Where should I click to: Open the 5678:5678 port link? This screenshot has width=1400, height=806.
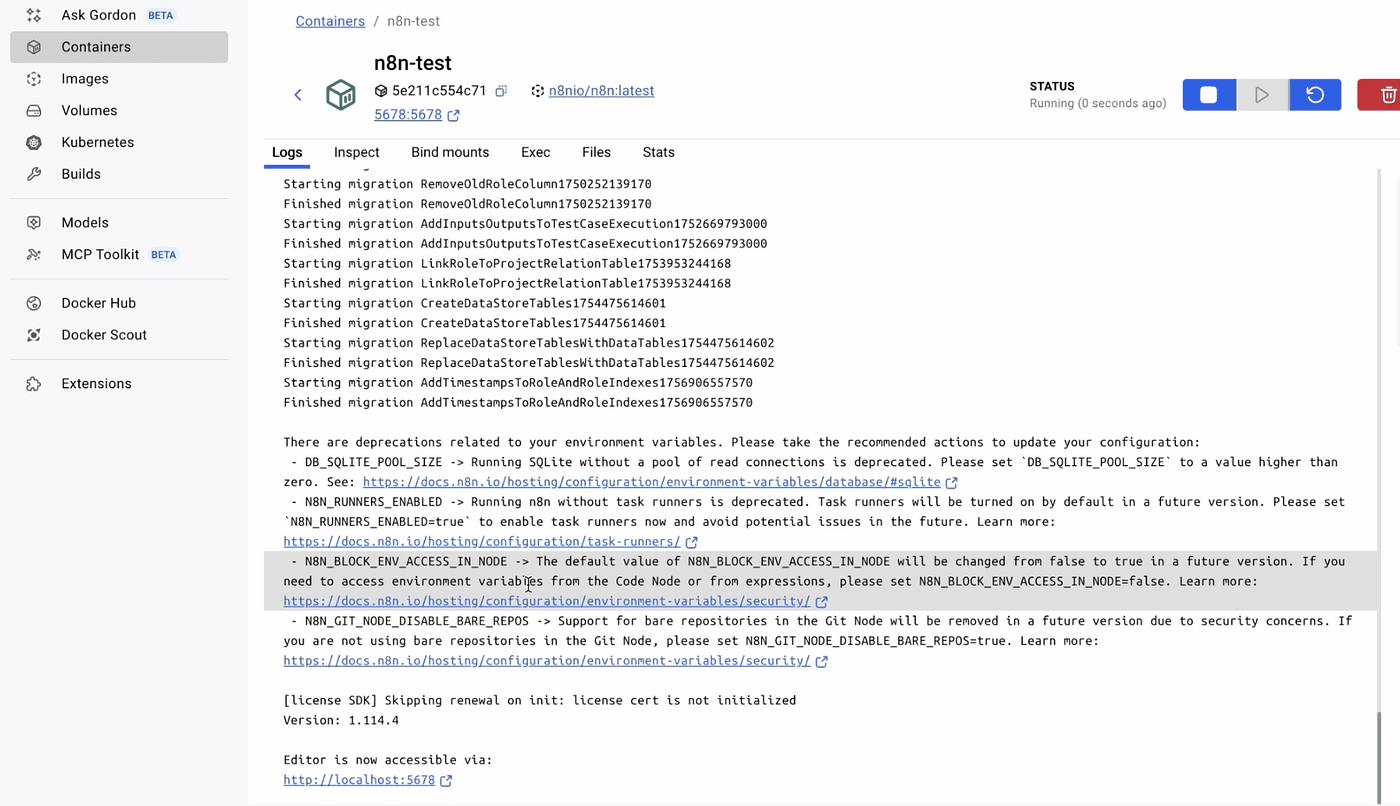tap(408, 115)
